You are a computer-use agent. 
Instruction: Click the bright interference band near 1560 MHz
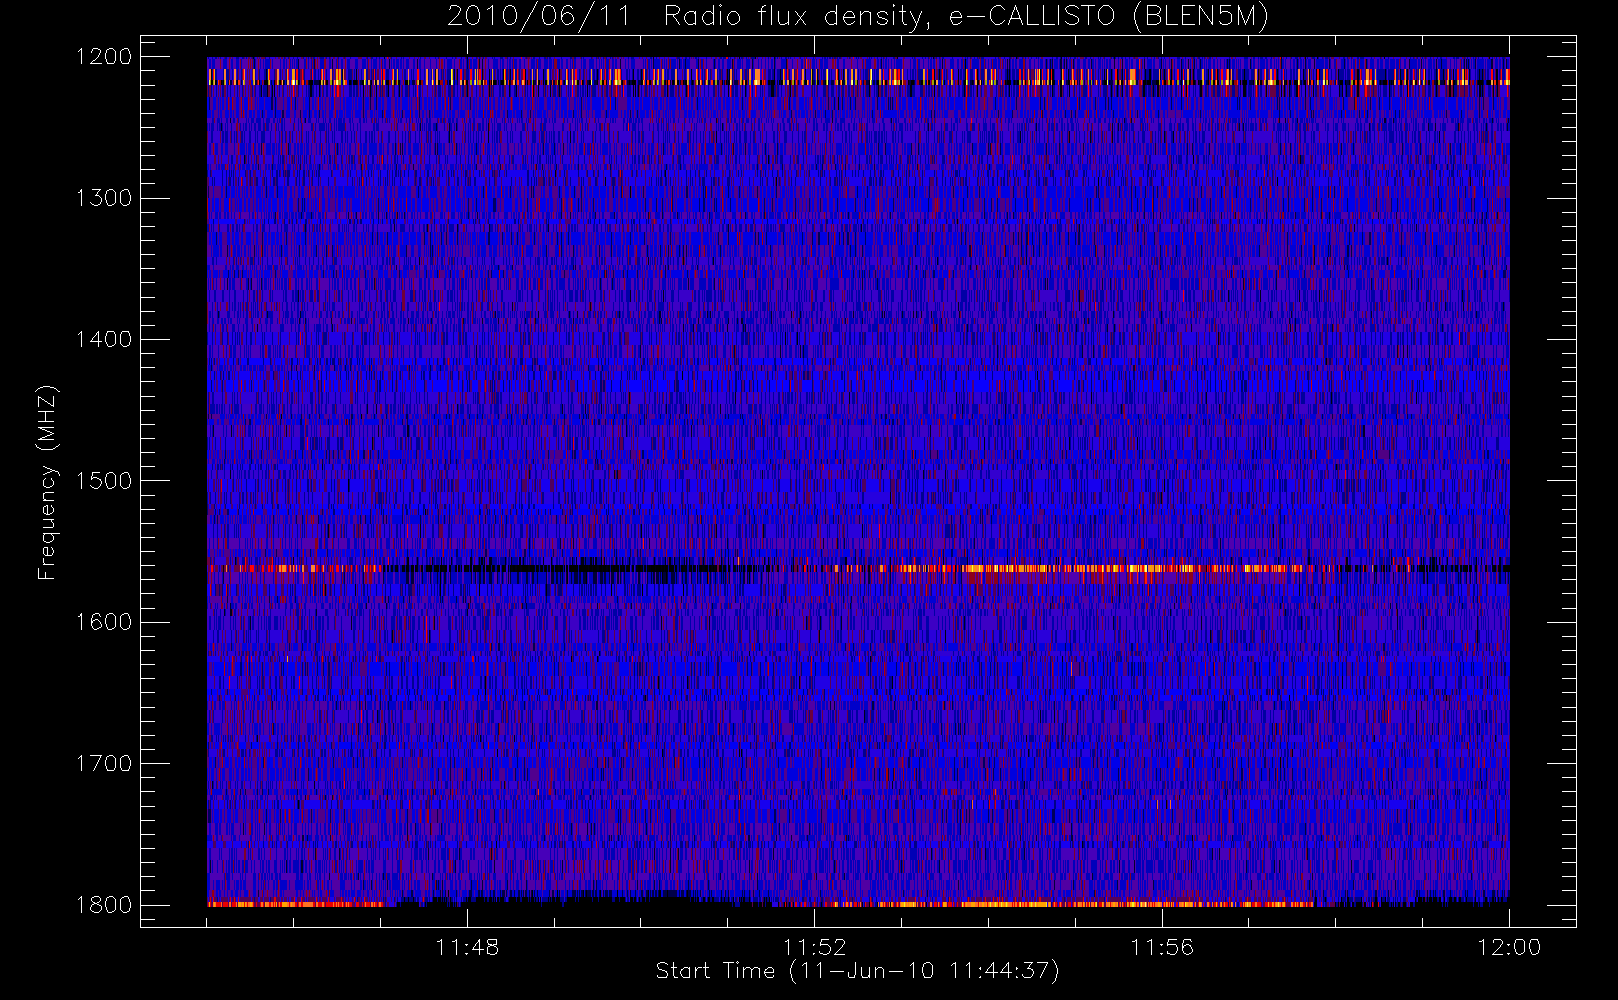pyautogui.click(x=858, y=569)
